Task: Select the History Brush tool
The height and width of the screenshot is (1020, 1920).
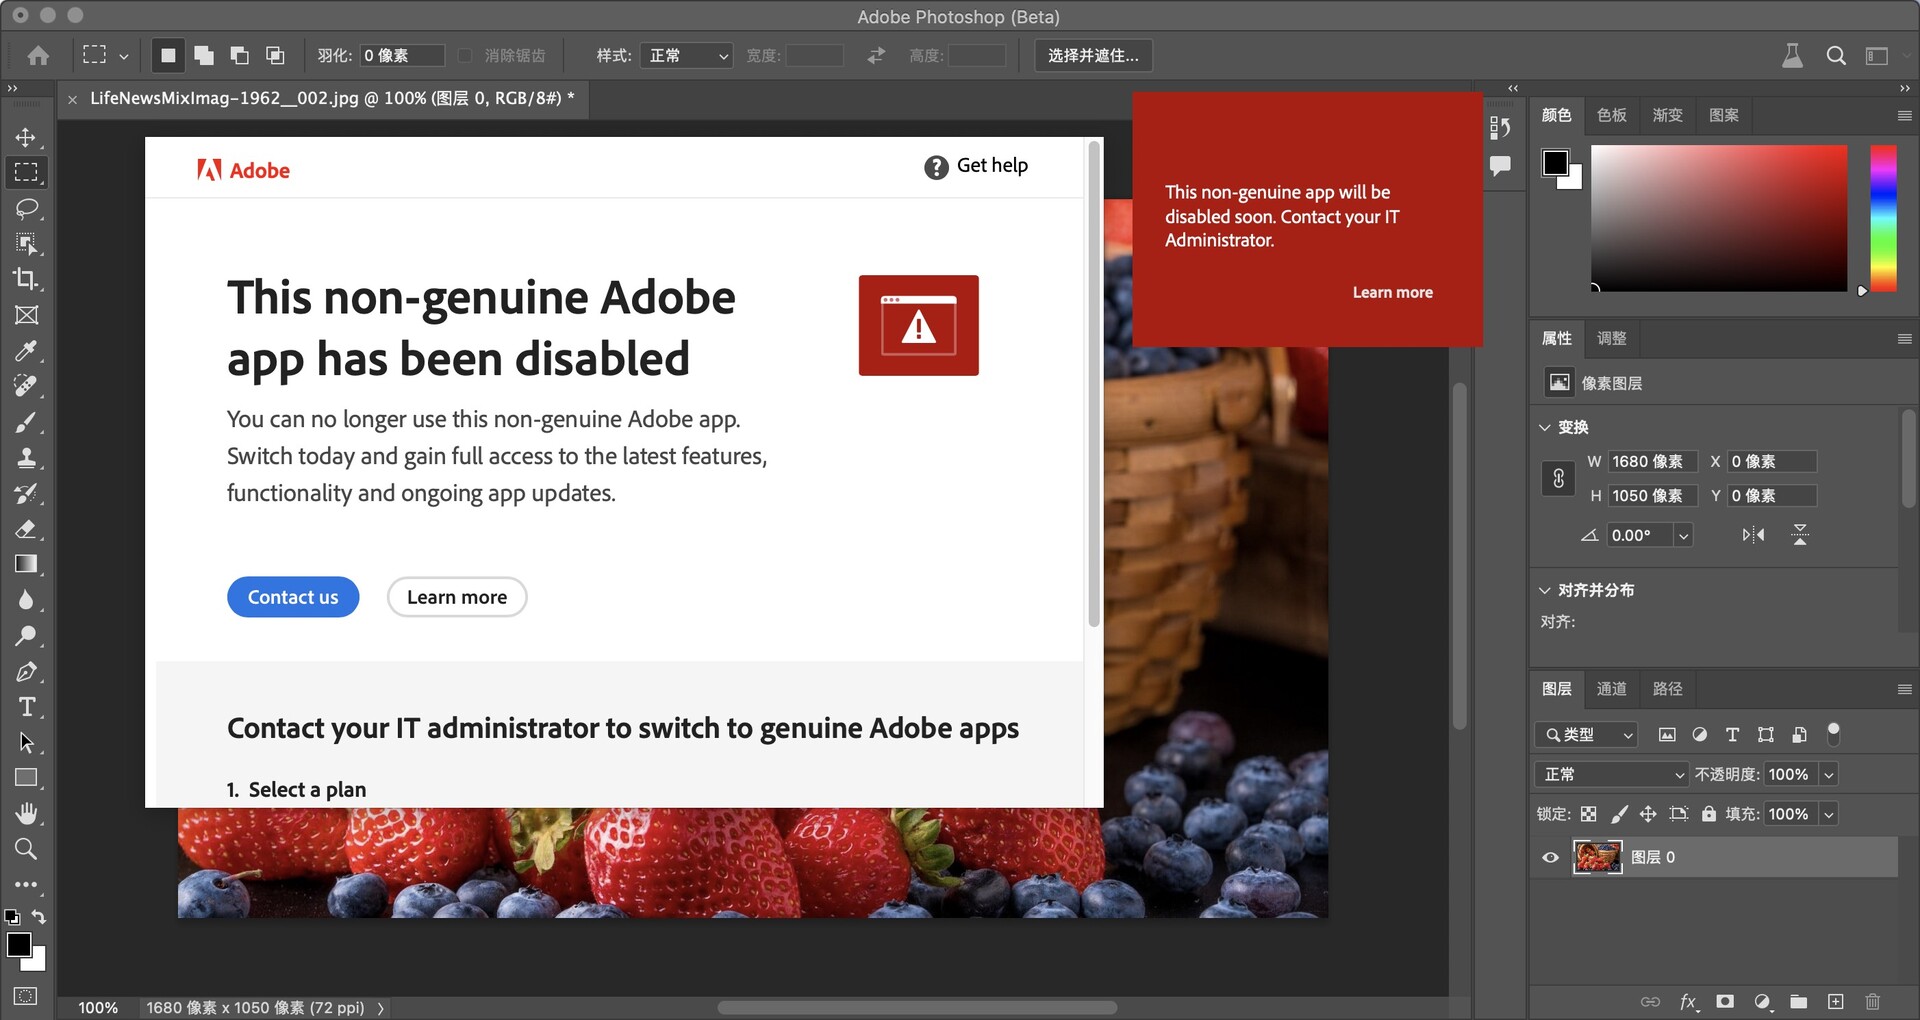Action: [x=26, y=493]
